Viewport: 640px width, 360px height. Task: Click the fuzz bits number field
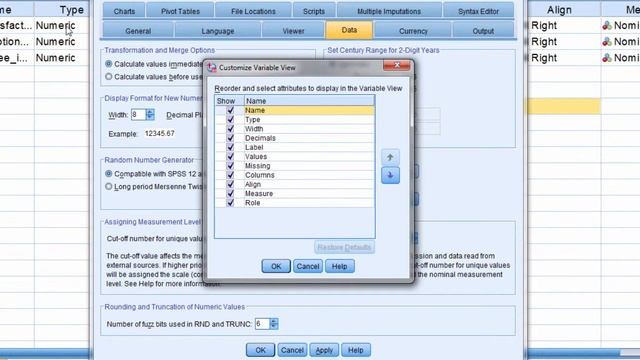coord(262,324)
